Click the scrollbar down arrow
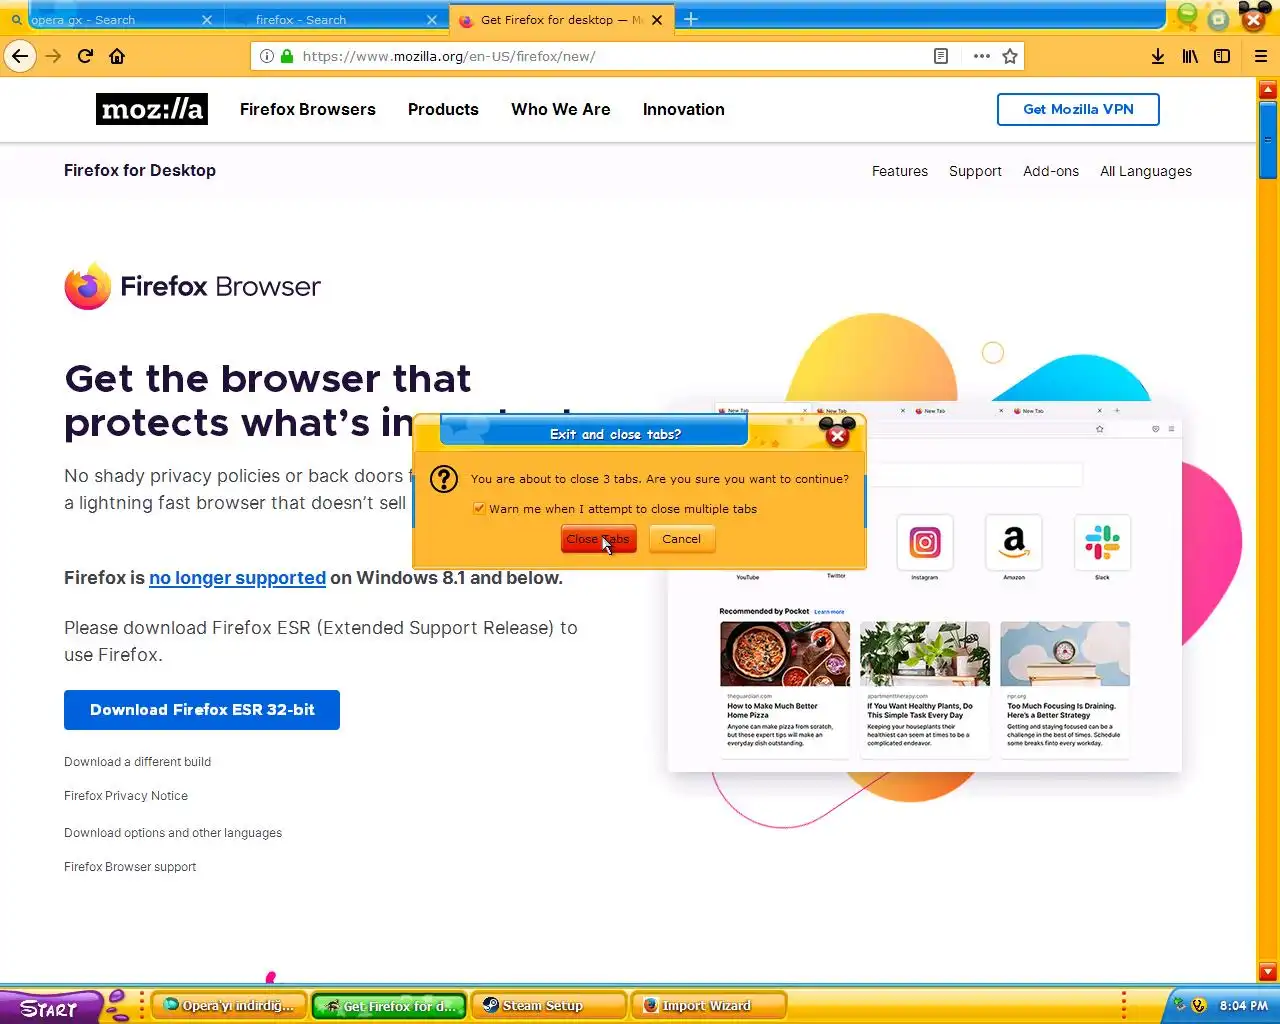Image resolution: width=1280 pixels, height=1024 pixels. (1268, 972)
